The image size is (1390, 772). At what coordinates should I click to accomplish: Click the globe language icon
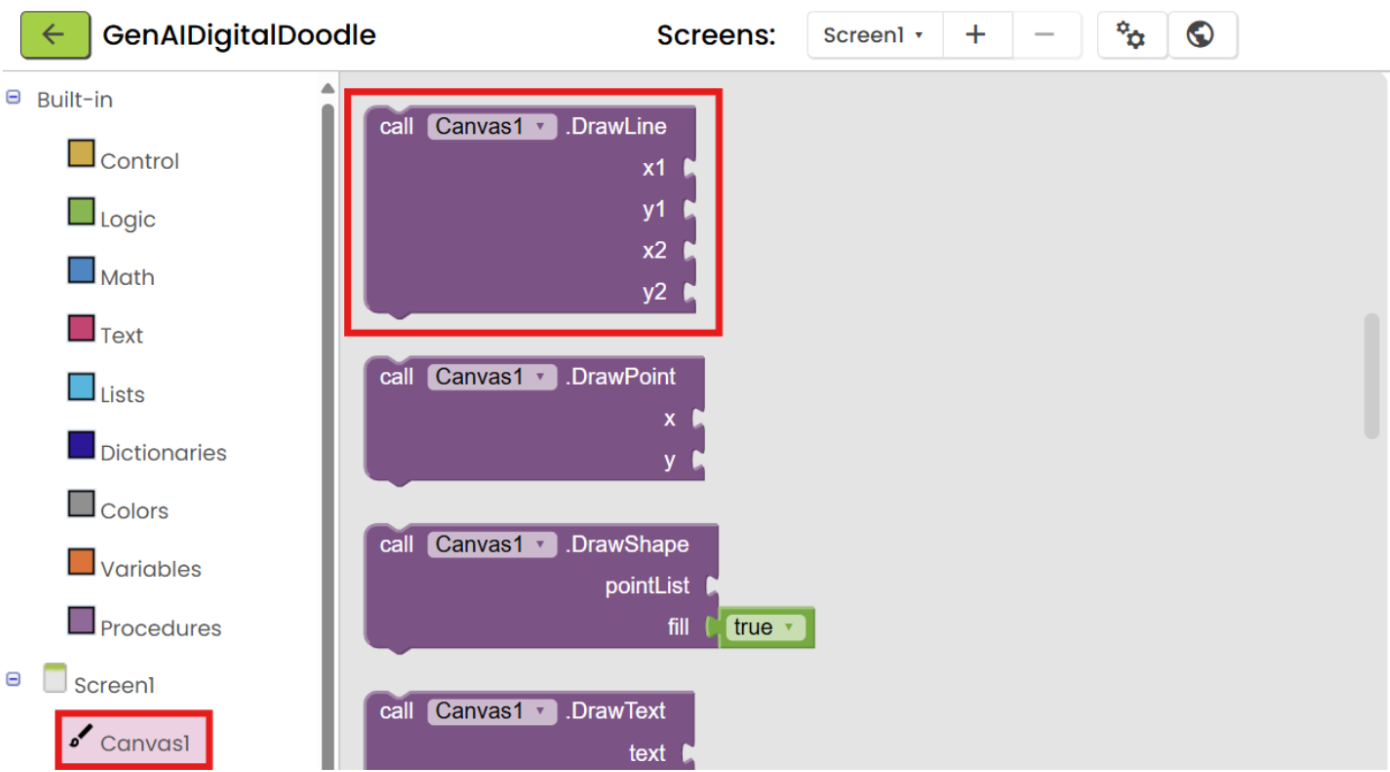(x=1201, y=35)
